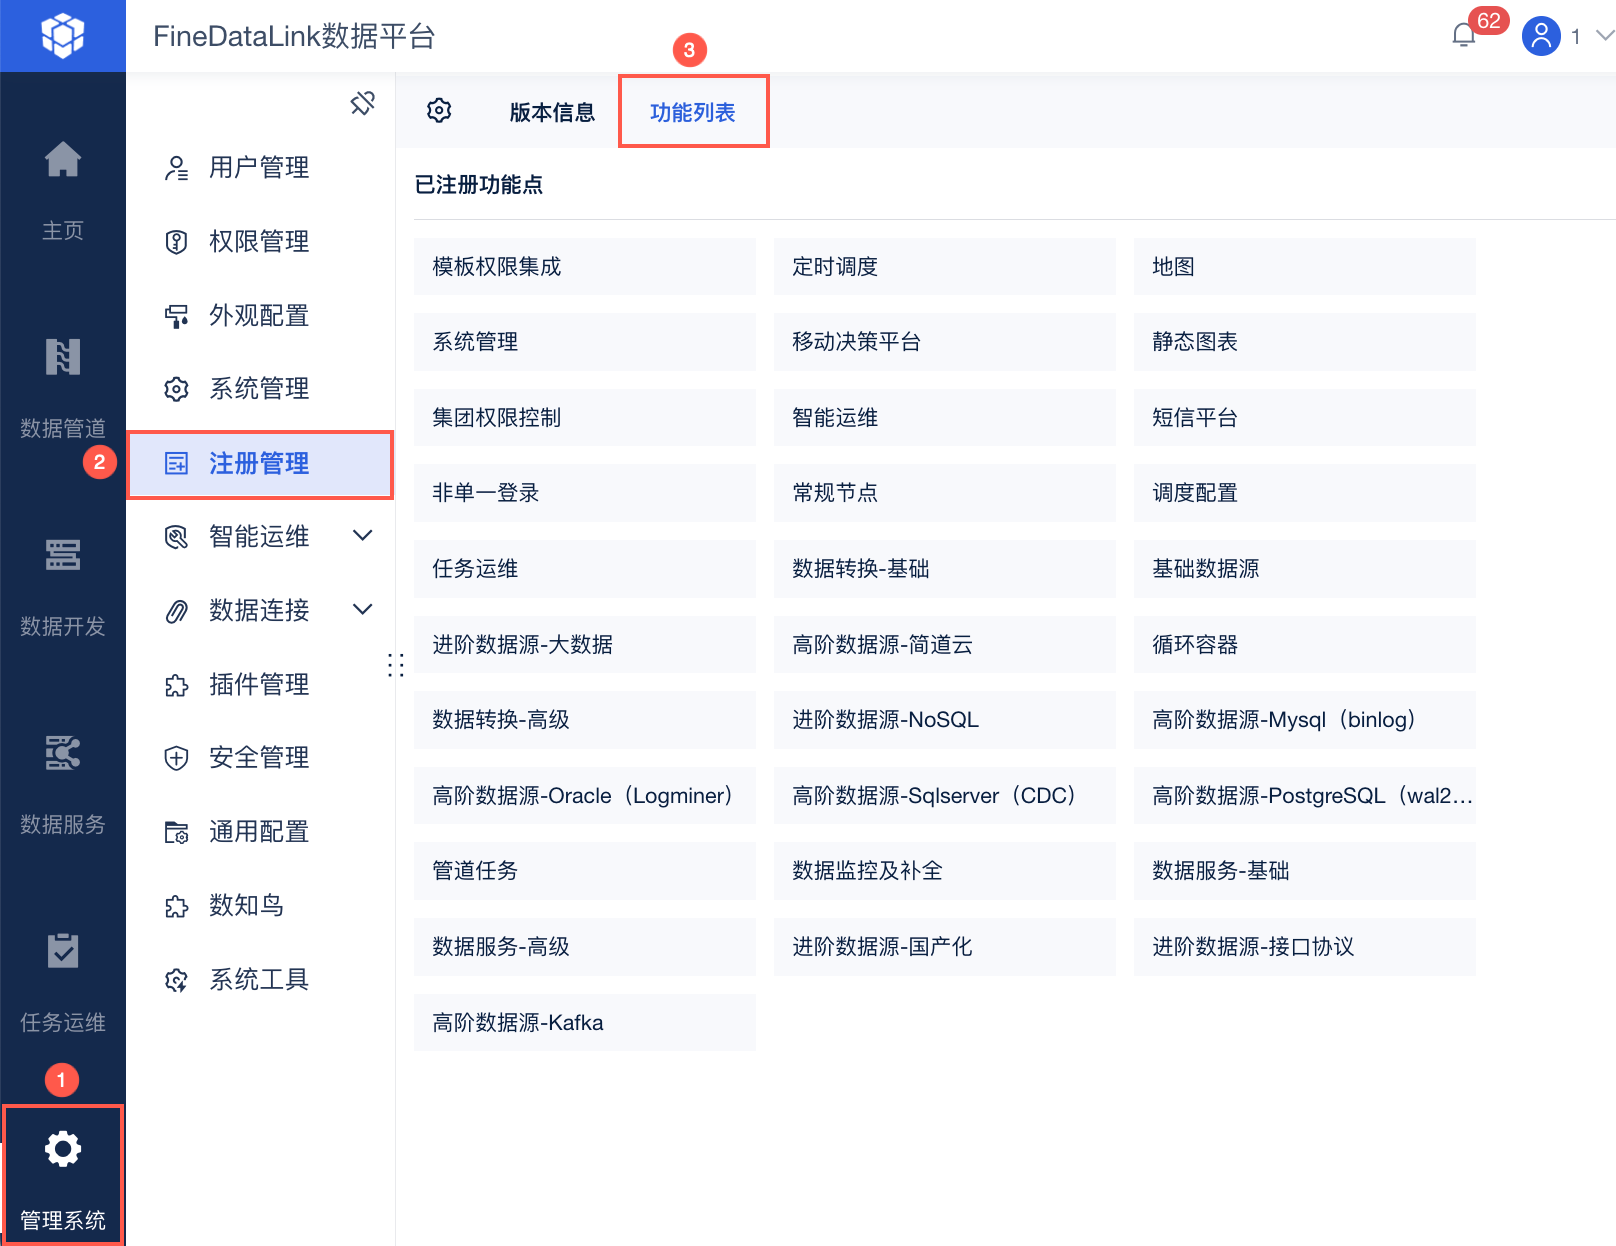Select the 高阶数据源-简道云 feature cell
1616x1246 pixels.
(945, 645)
